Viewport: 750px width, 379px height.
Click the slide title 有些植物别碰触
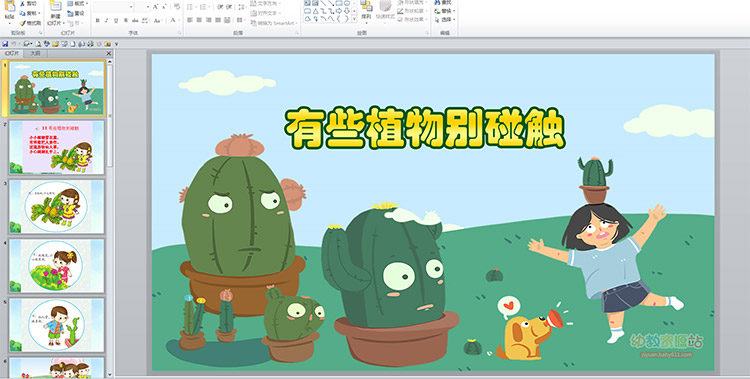pos(425,129)
